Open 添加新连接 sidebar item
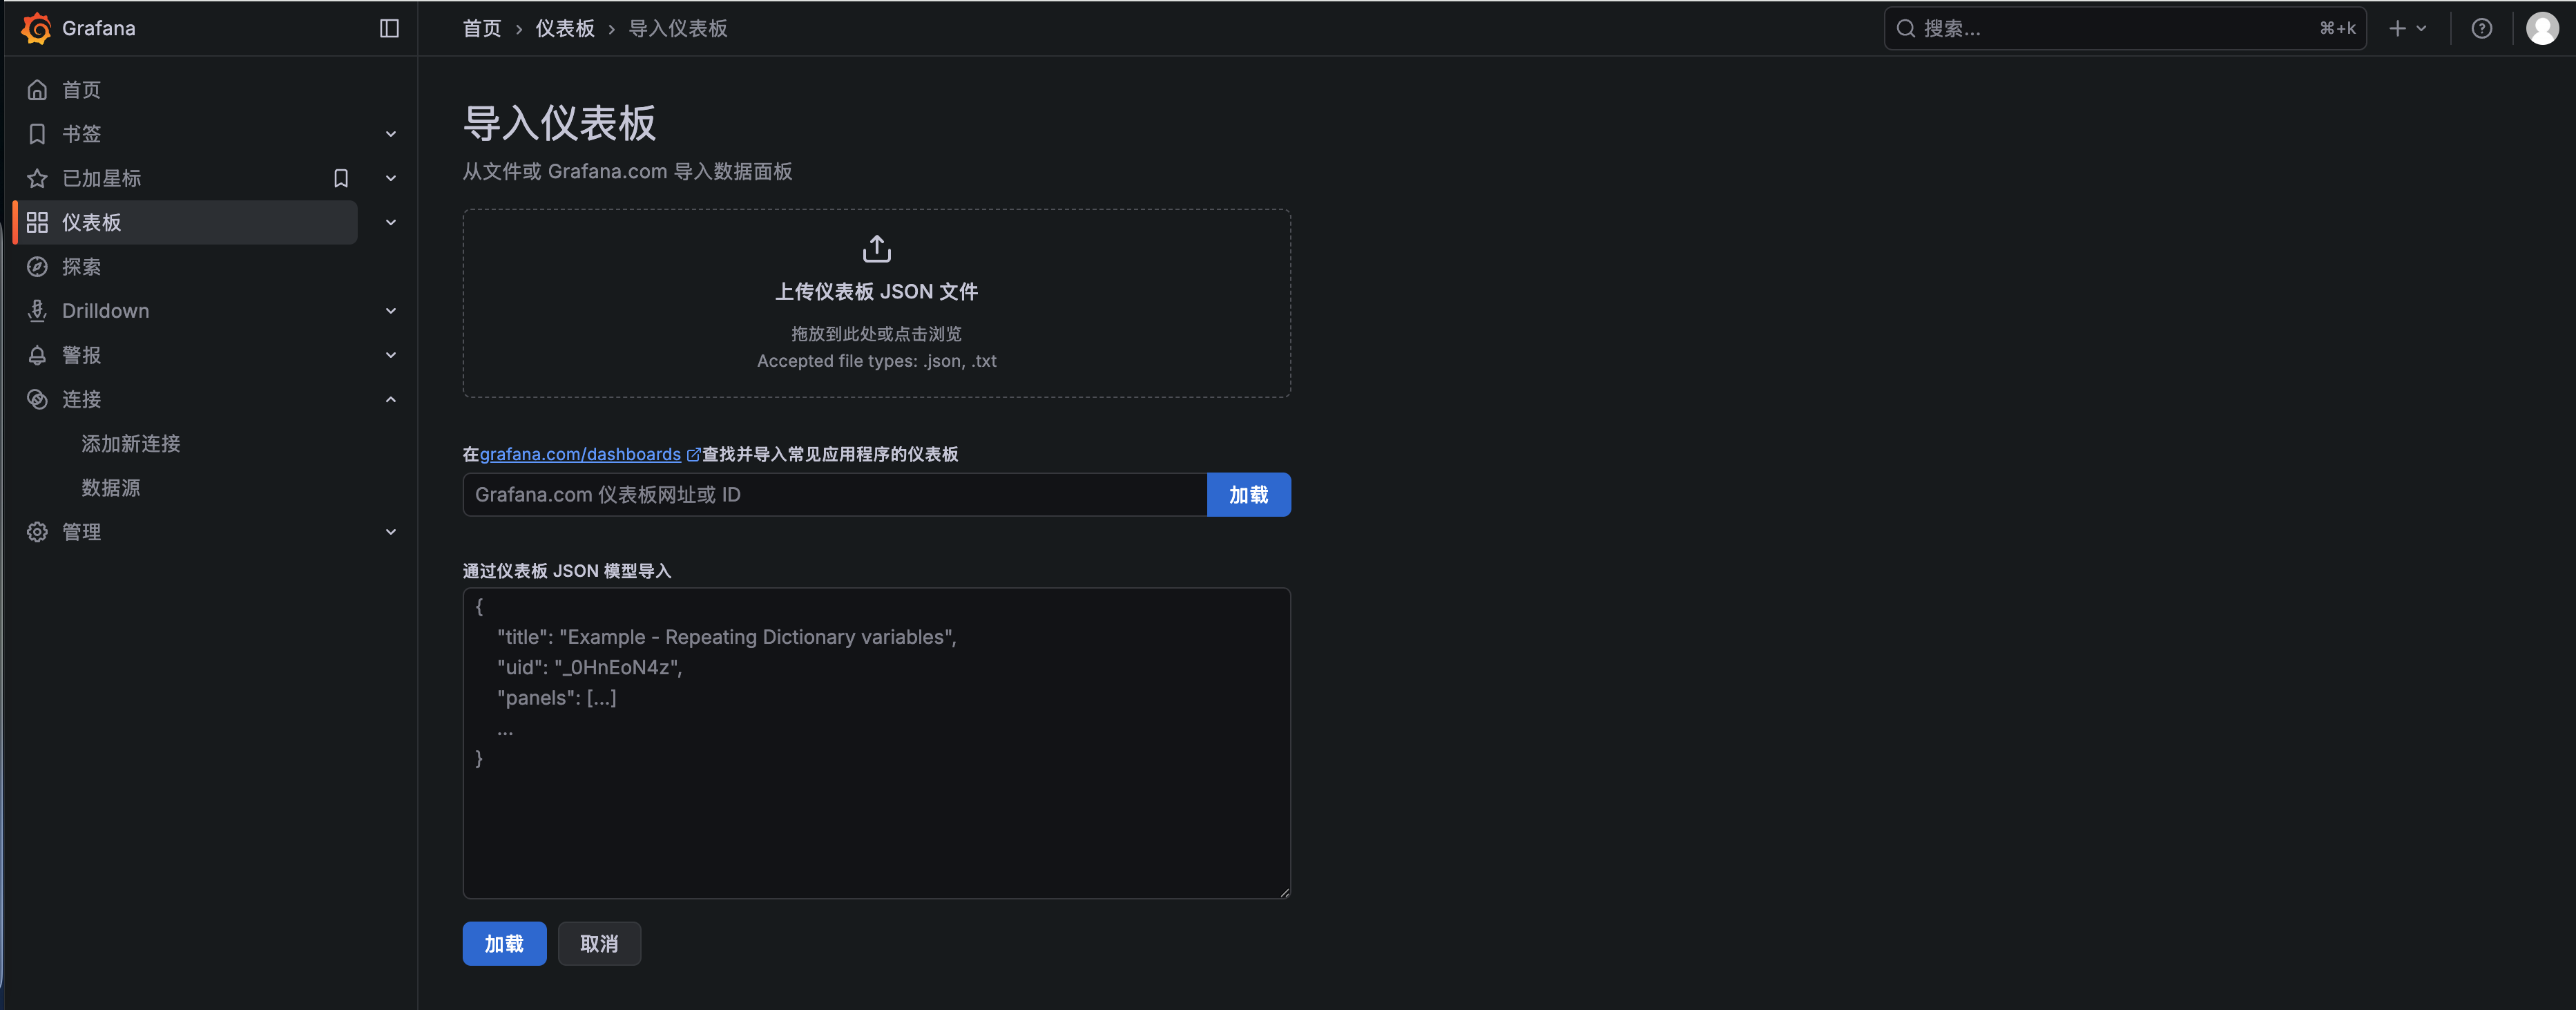2576x1010 pixels. [x=130, y=444]
